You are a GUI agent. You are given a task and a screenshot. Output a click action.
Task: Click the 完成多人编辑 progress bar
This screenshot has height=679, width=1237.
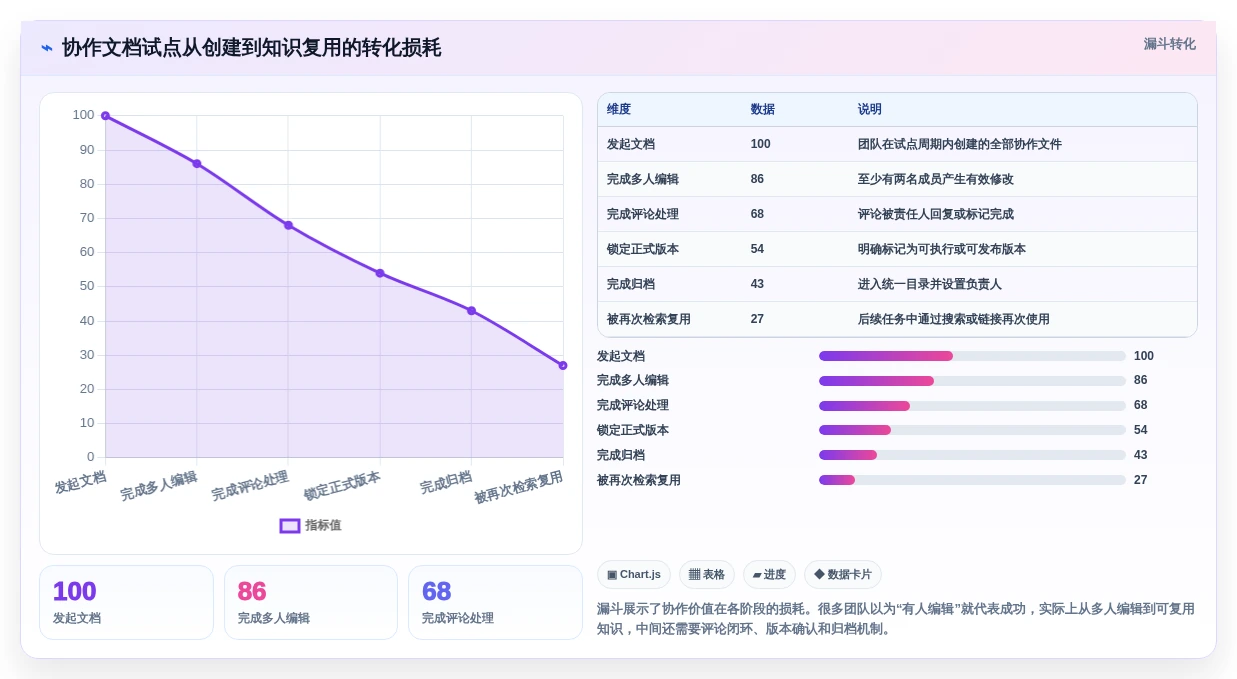click(972, 381)
